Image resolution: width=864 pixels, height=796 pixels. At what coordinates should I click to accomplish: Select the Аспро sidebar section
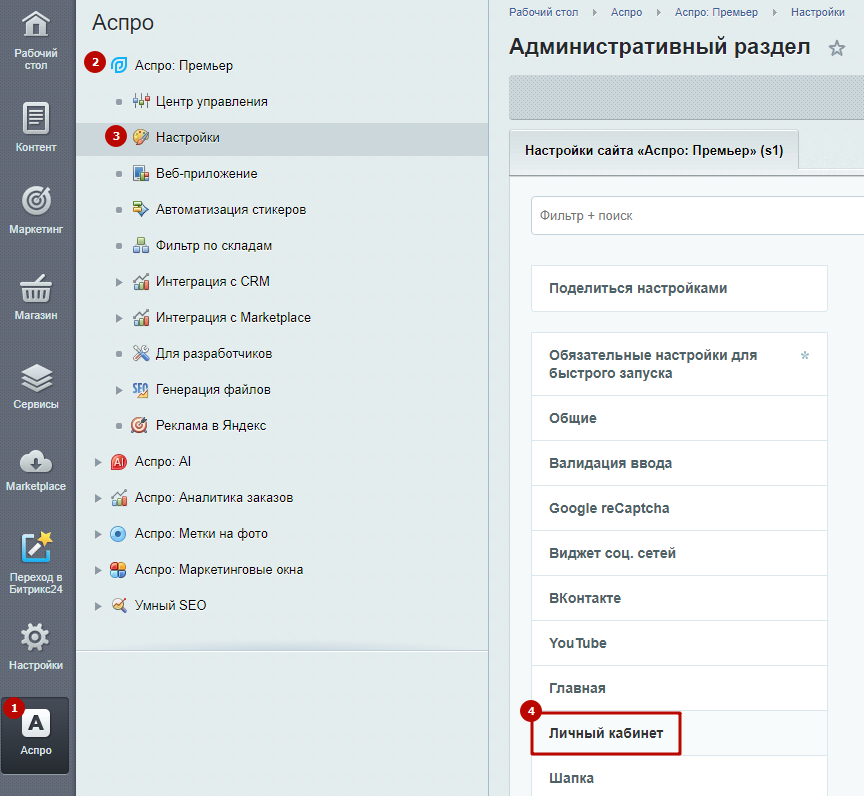pyautogui.click(x=35, y=735)
